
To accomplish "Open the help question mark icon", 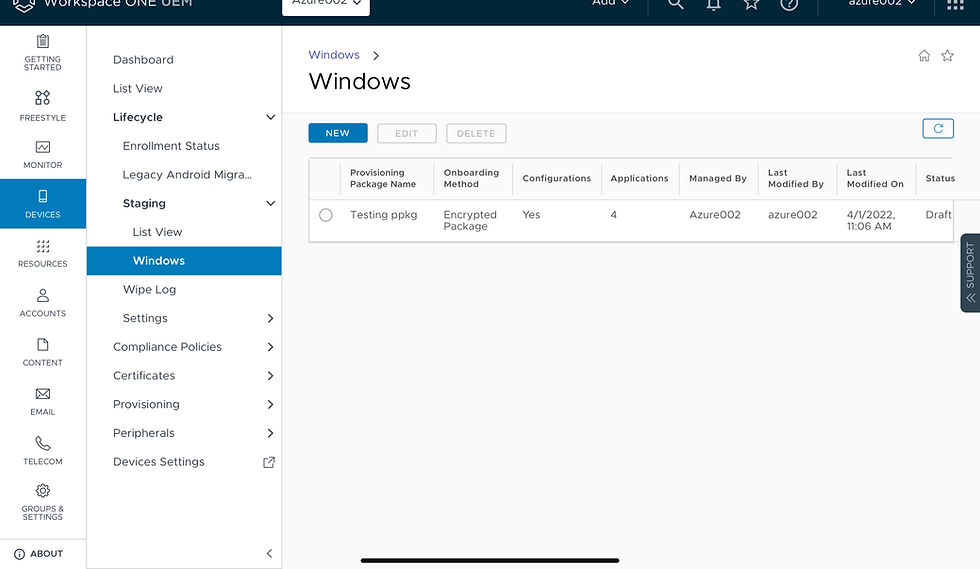I will [x=789, y=4].
